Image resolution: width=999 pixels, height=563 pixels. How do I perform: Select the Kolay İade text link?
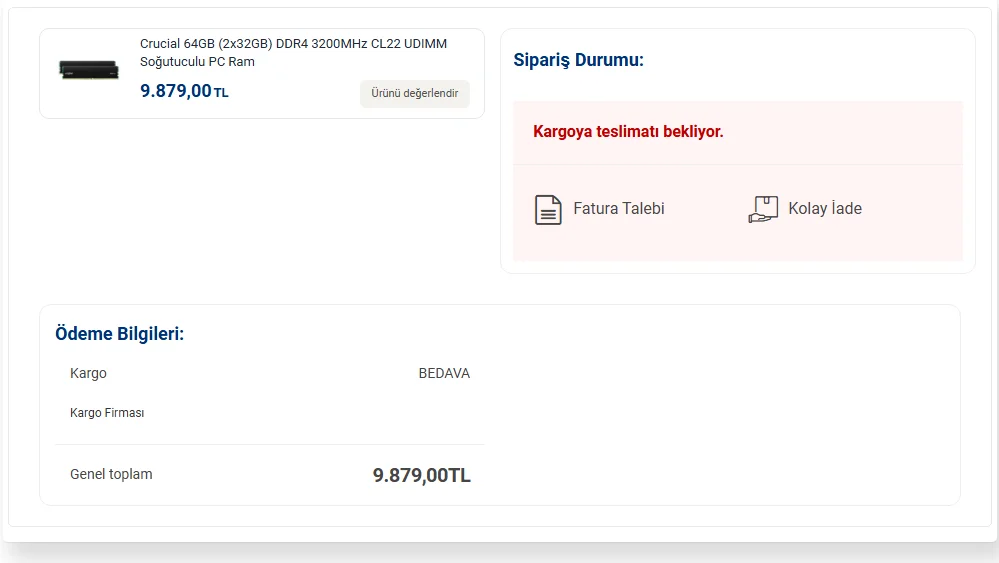pos(824,209)
